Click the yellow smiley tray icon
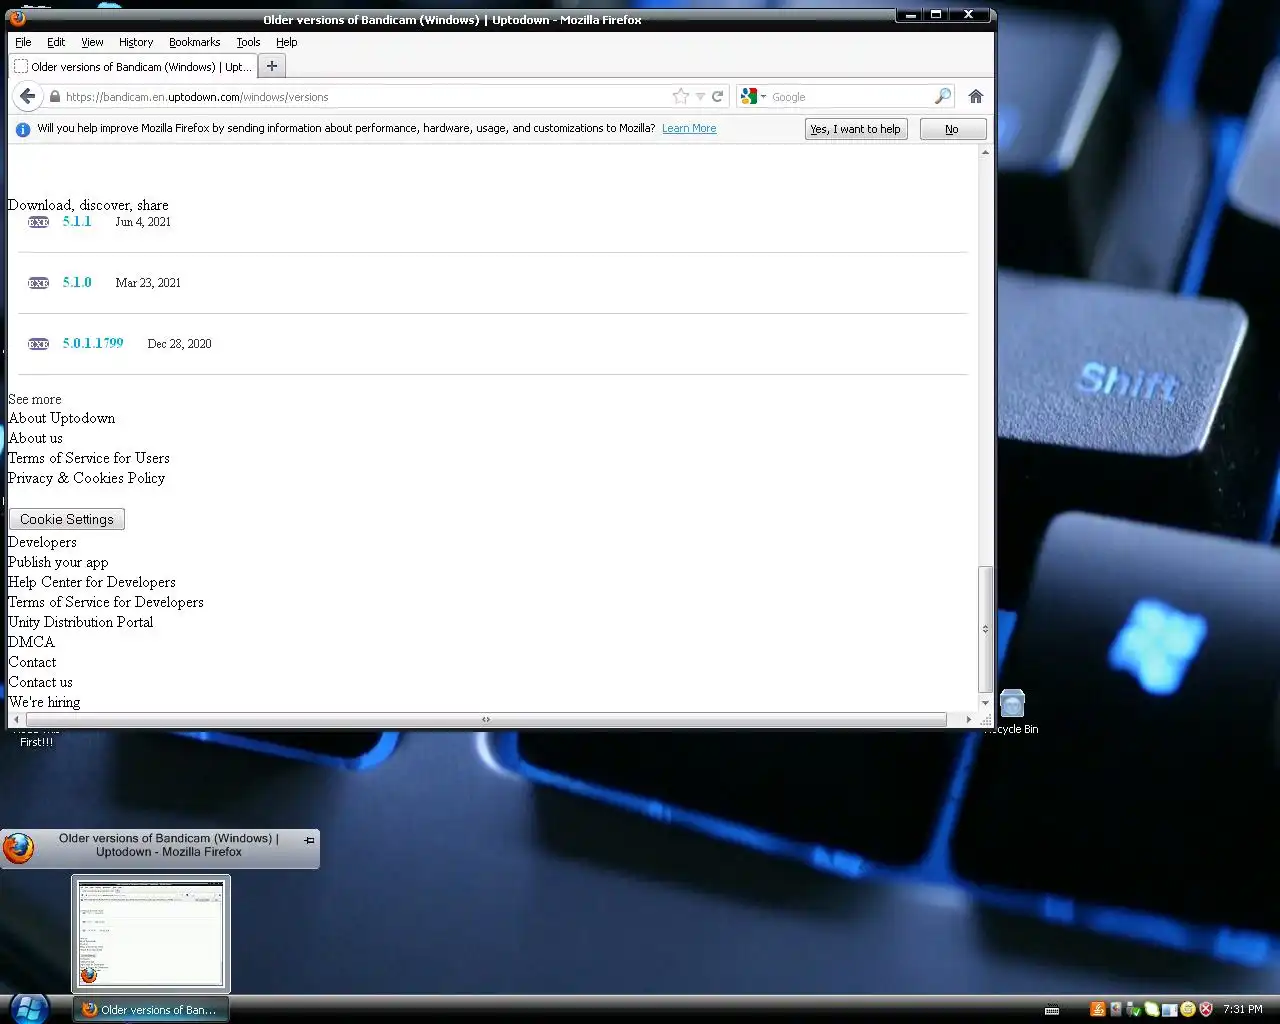This screenshot has width=1280, height=1024. [1188, 1009]
